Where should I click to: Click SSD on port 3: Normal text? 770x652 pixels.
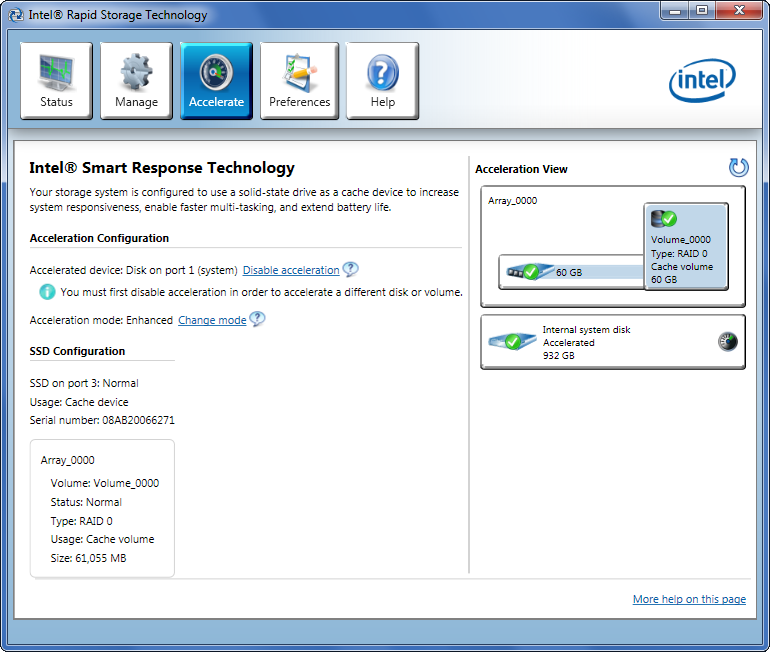point(84,383)
